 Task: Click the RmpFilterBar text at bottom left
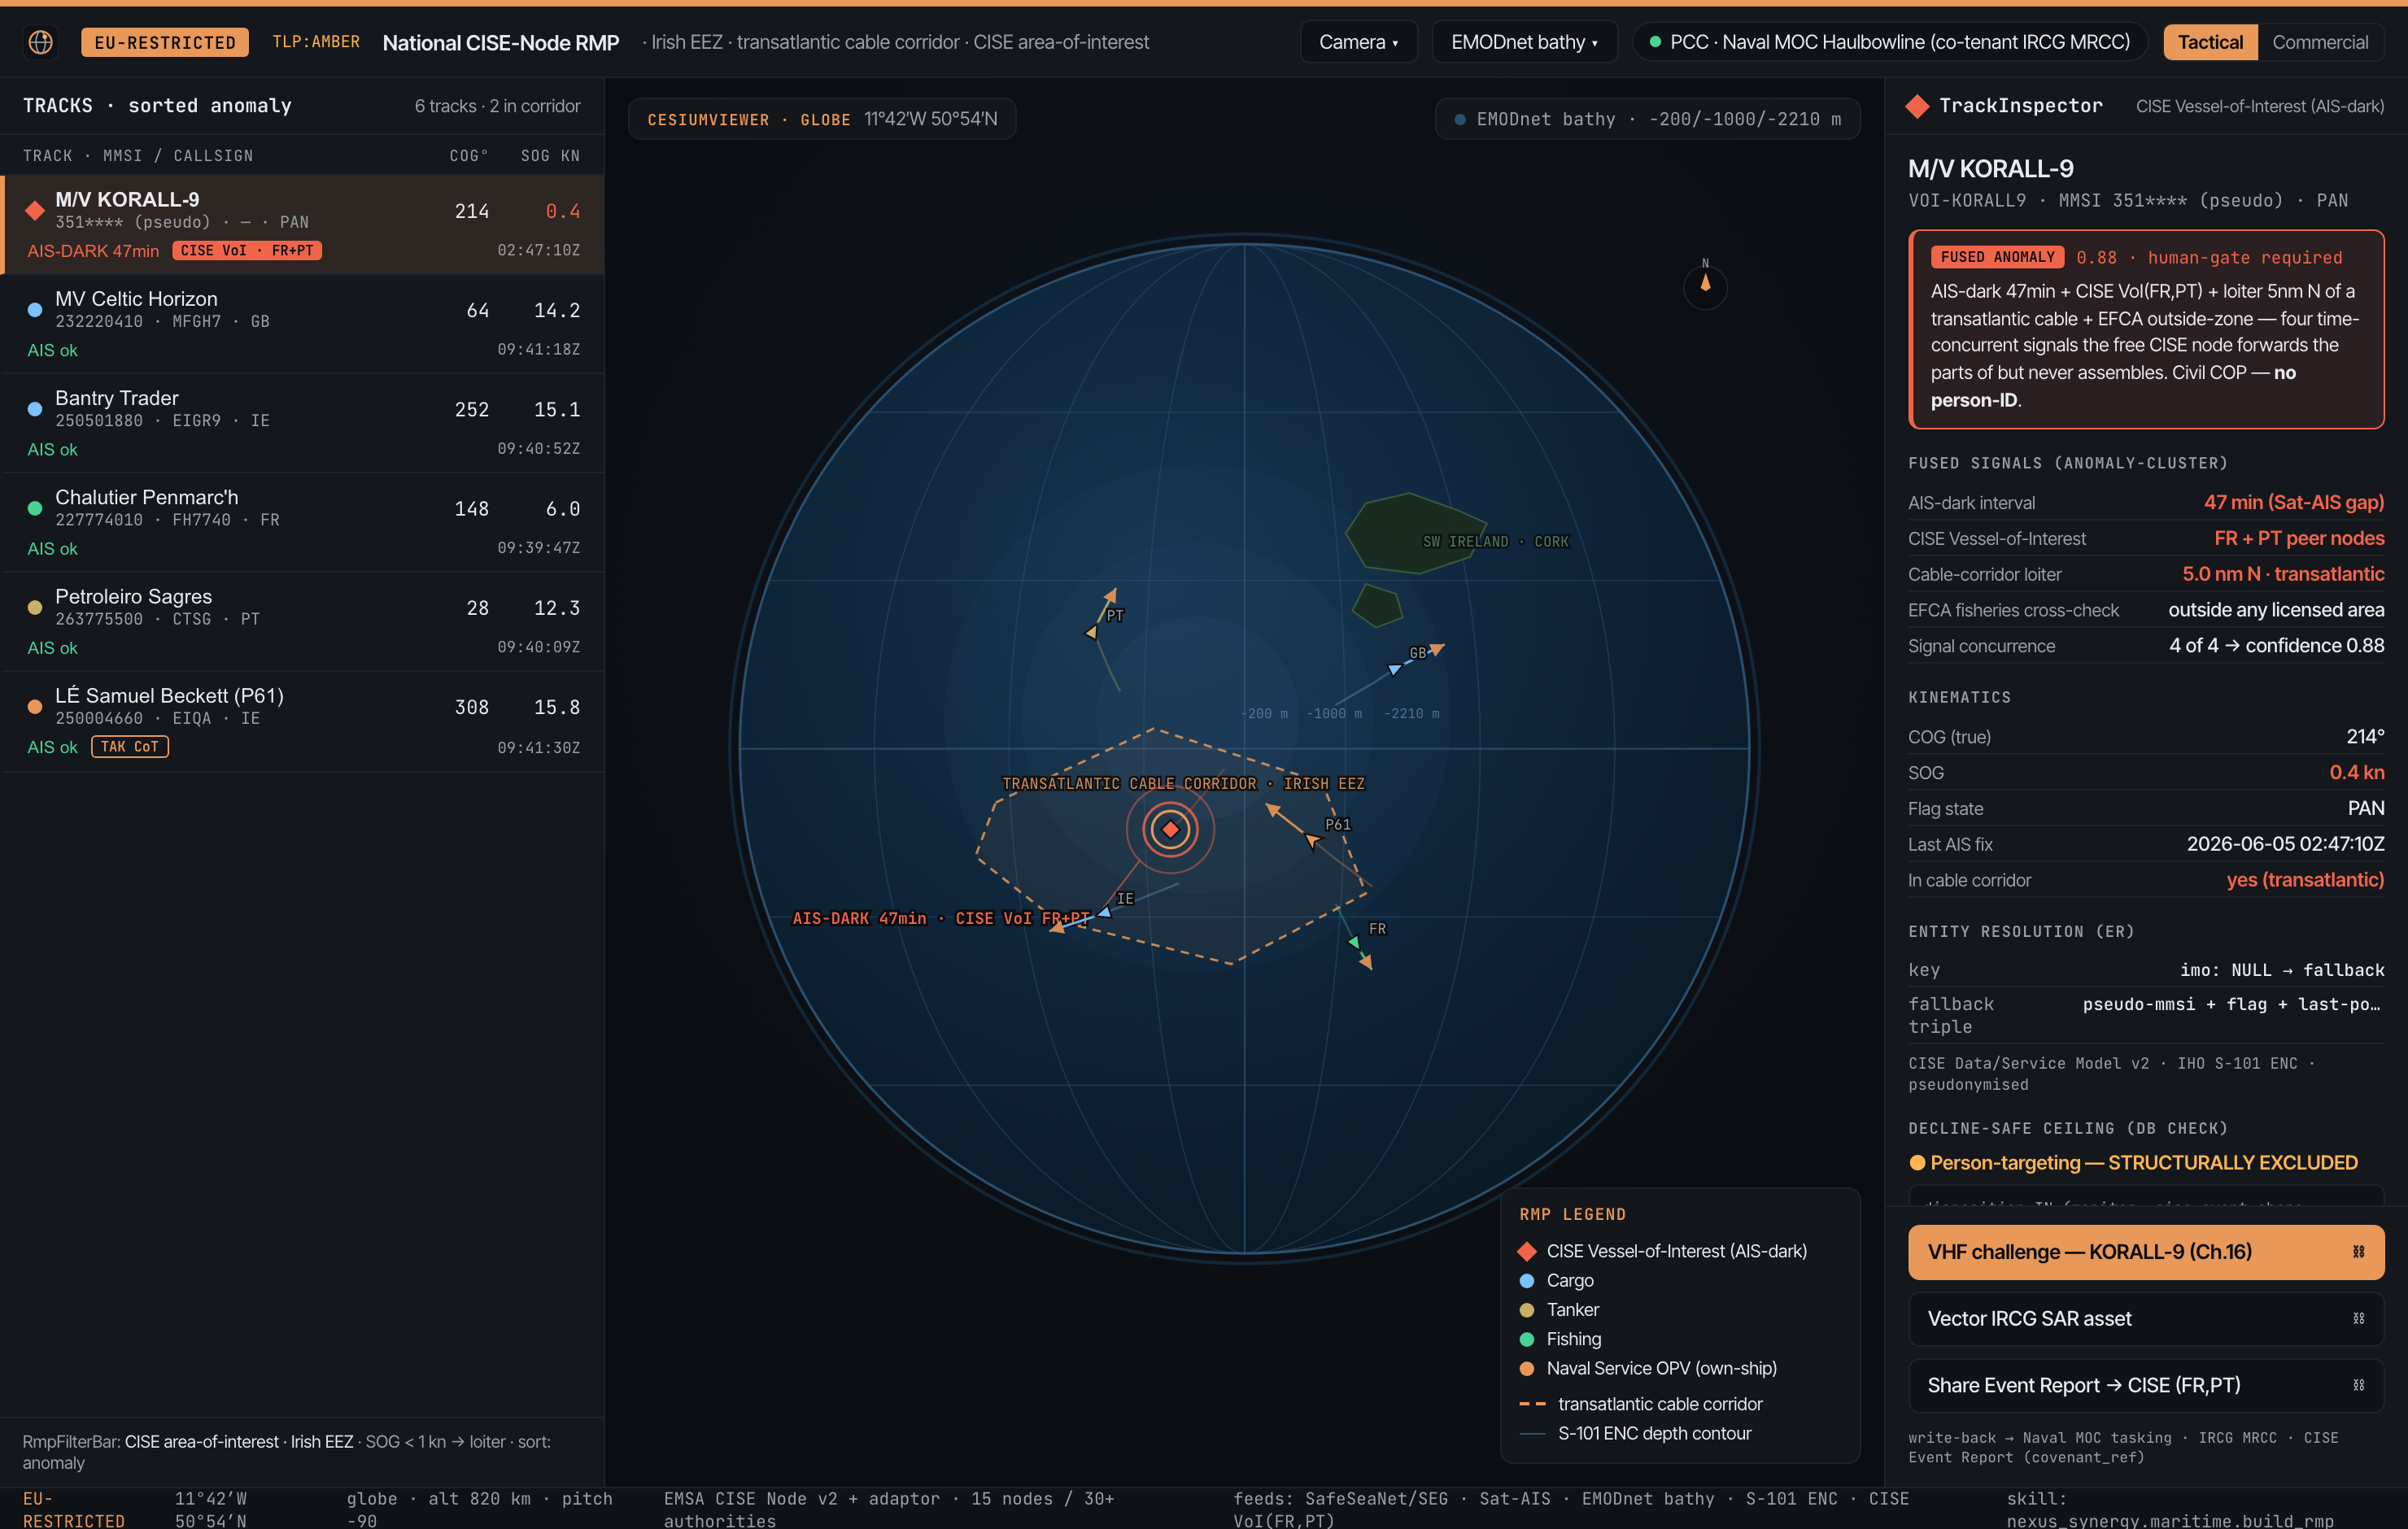tap(287, 1452)
